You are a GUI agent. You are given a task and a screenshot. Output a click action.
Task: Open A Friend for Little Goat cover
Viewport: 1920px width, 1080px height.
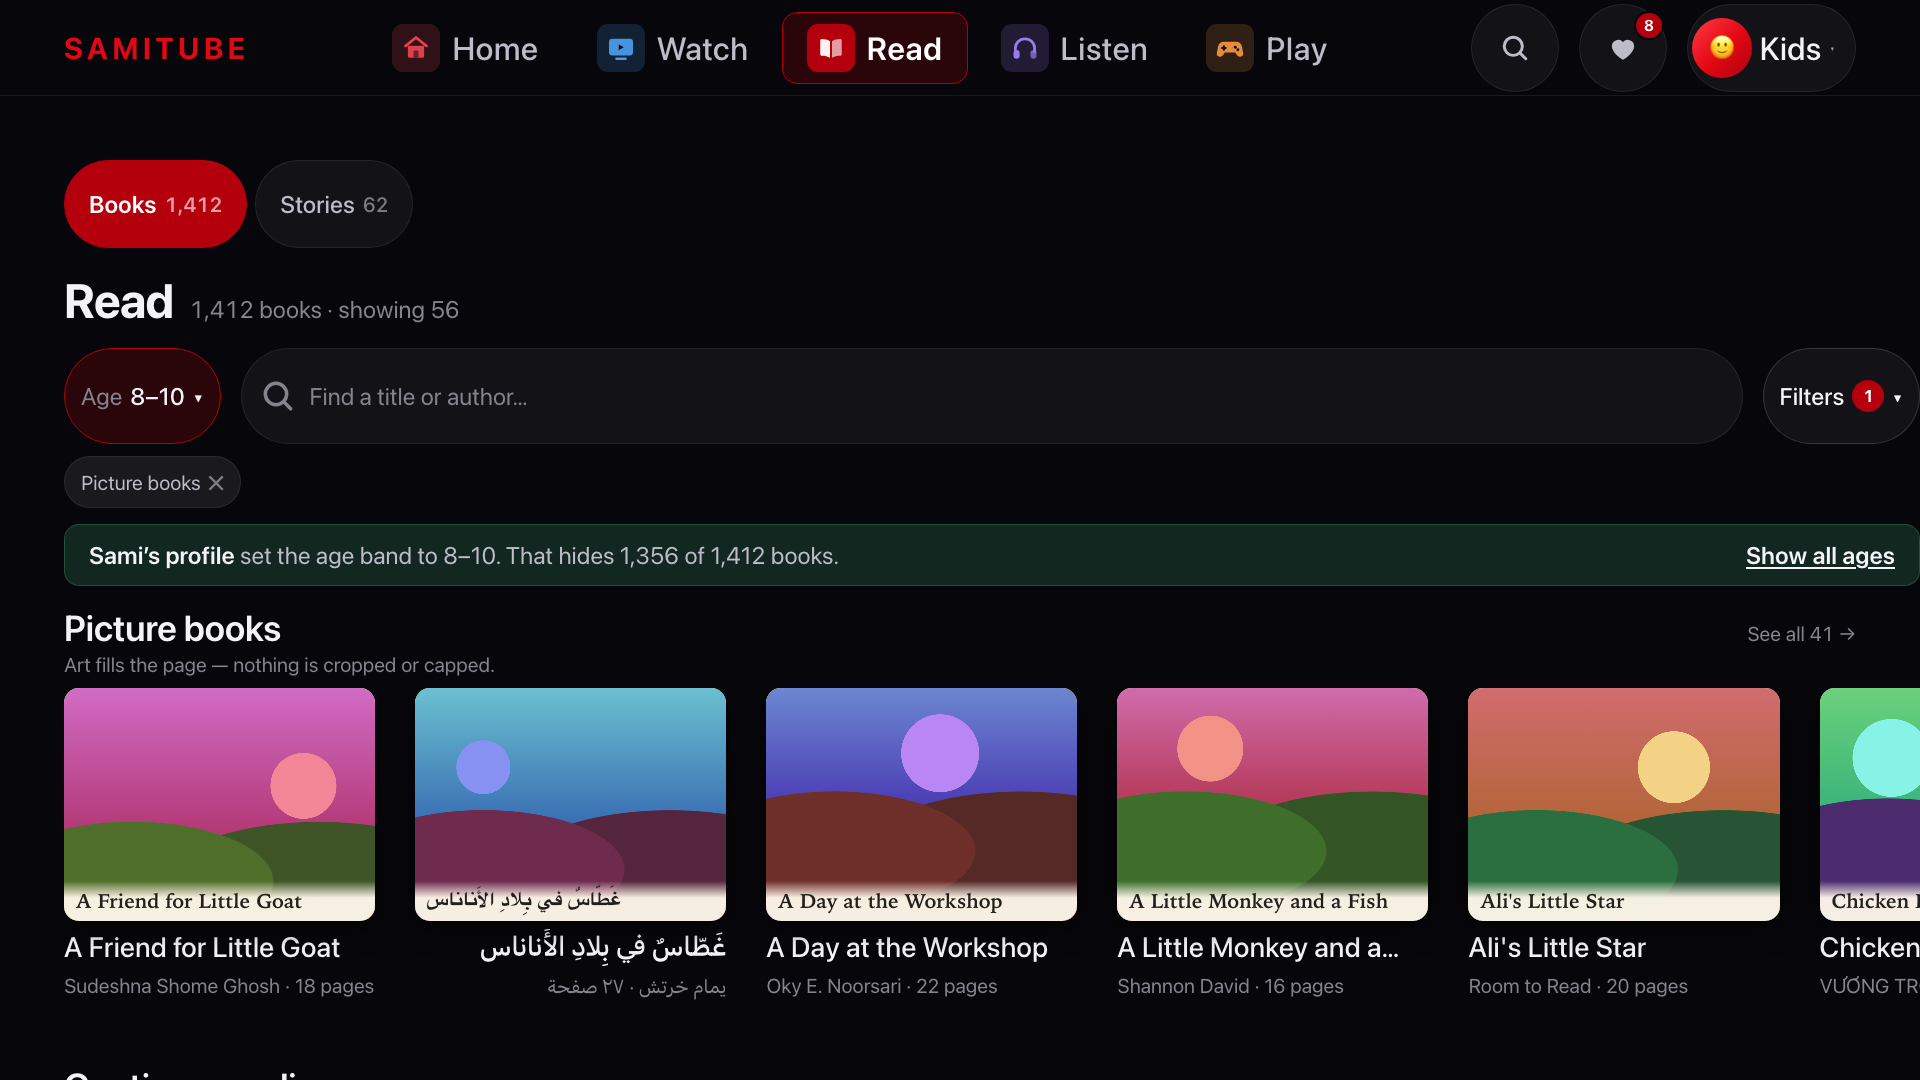pos(219,804)
